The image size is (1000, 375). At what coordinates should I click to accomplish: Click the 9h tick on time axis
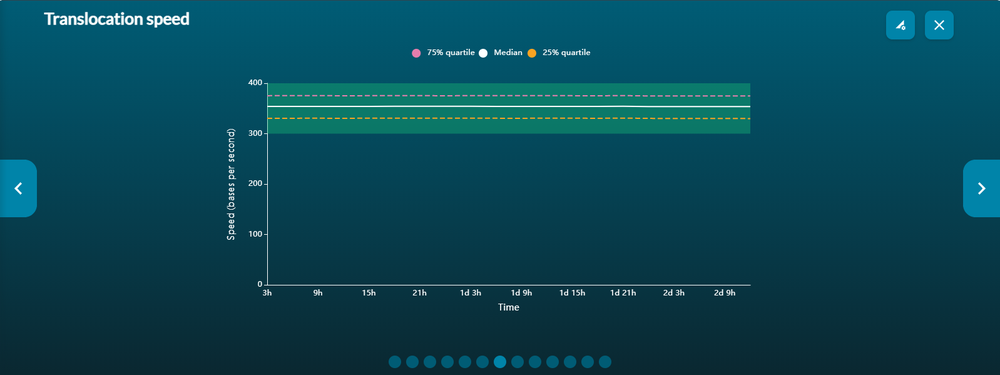tap(318, 293)
